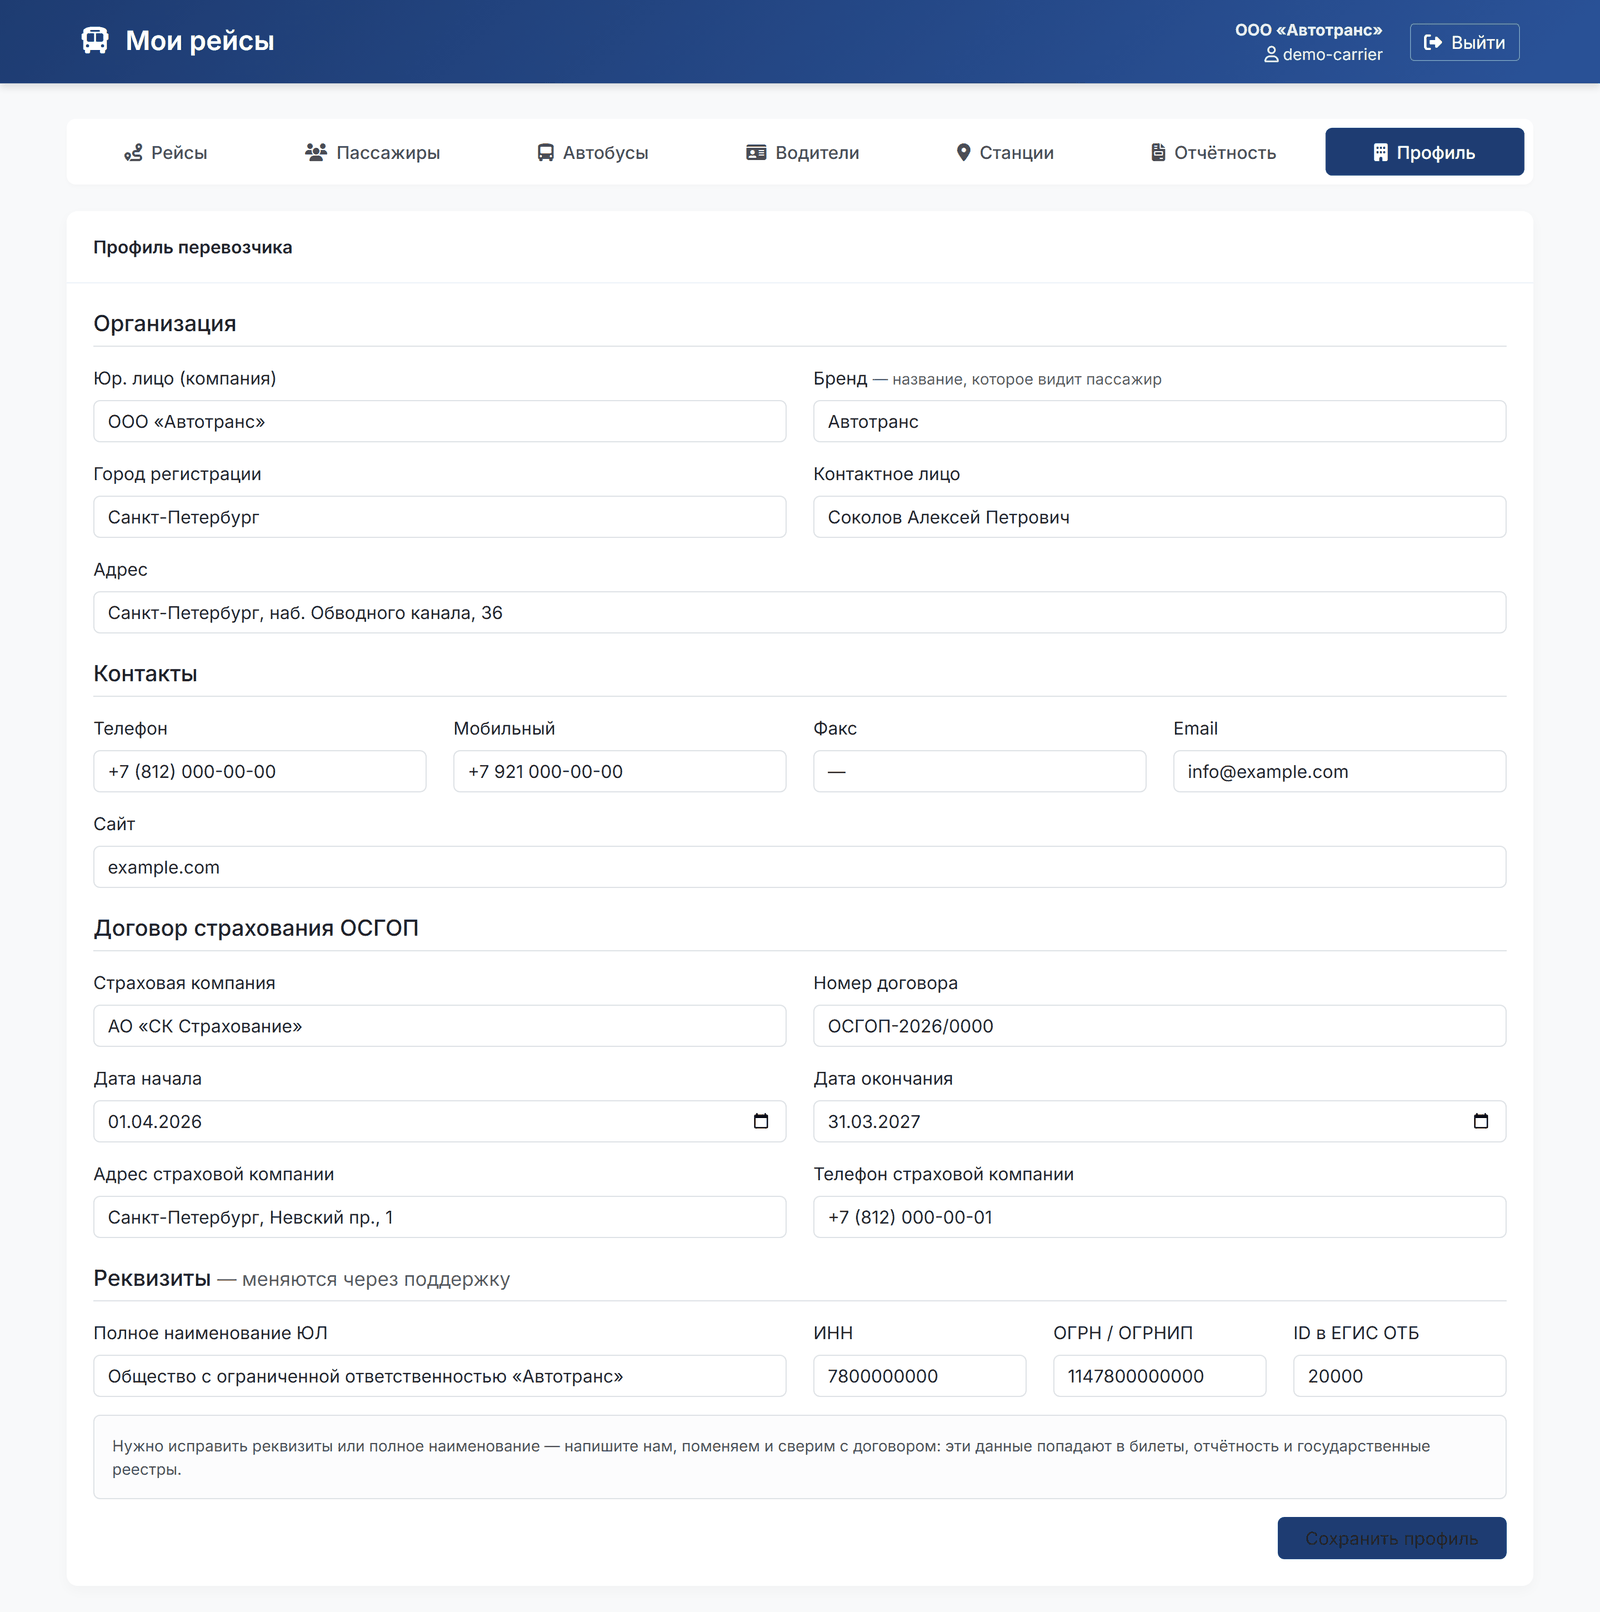Click the Мои рейсы header title

(200, 41)
